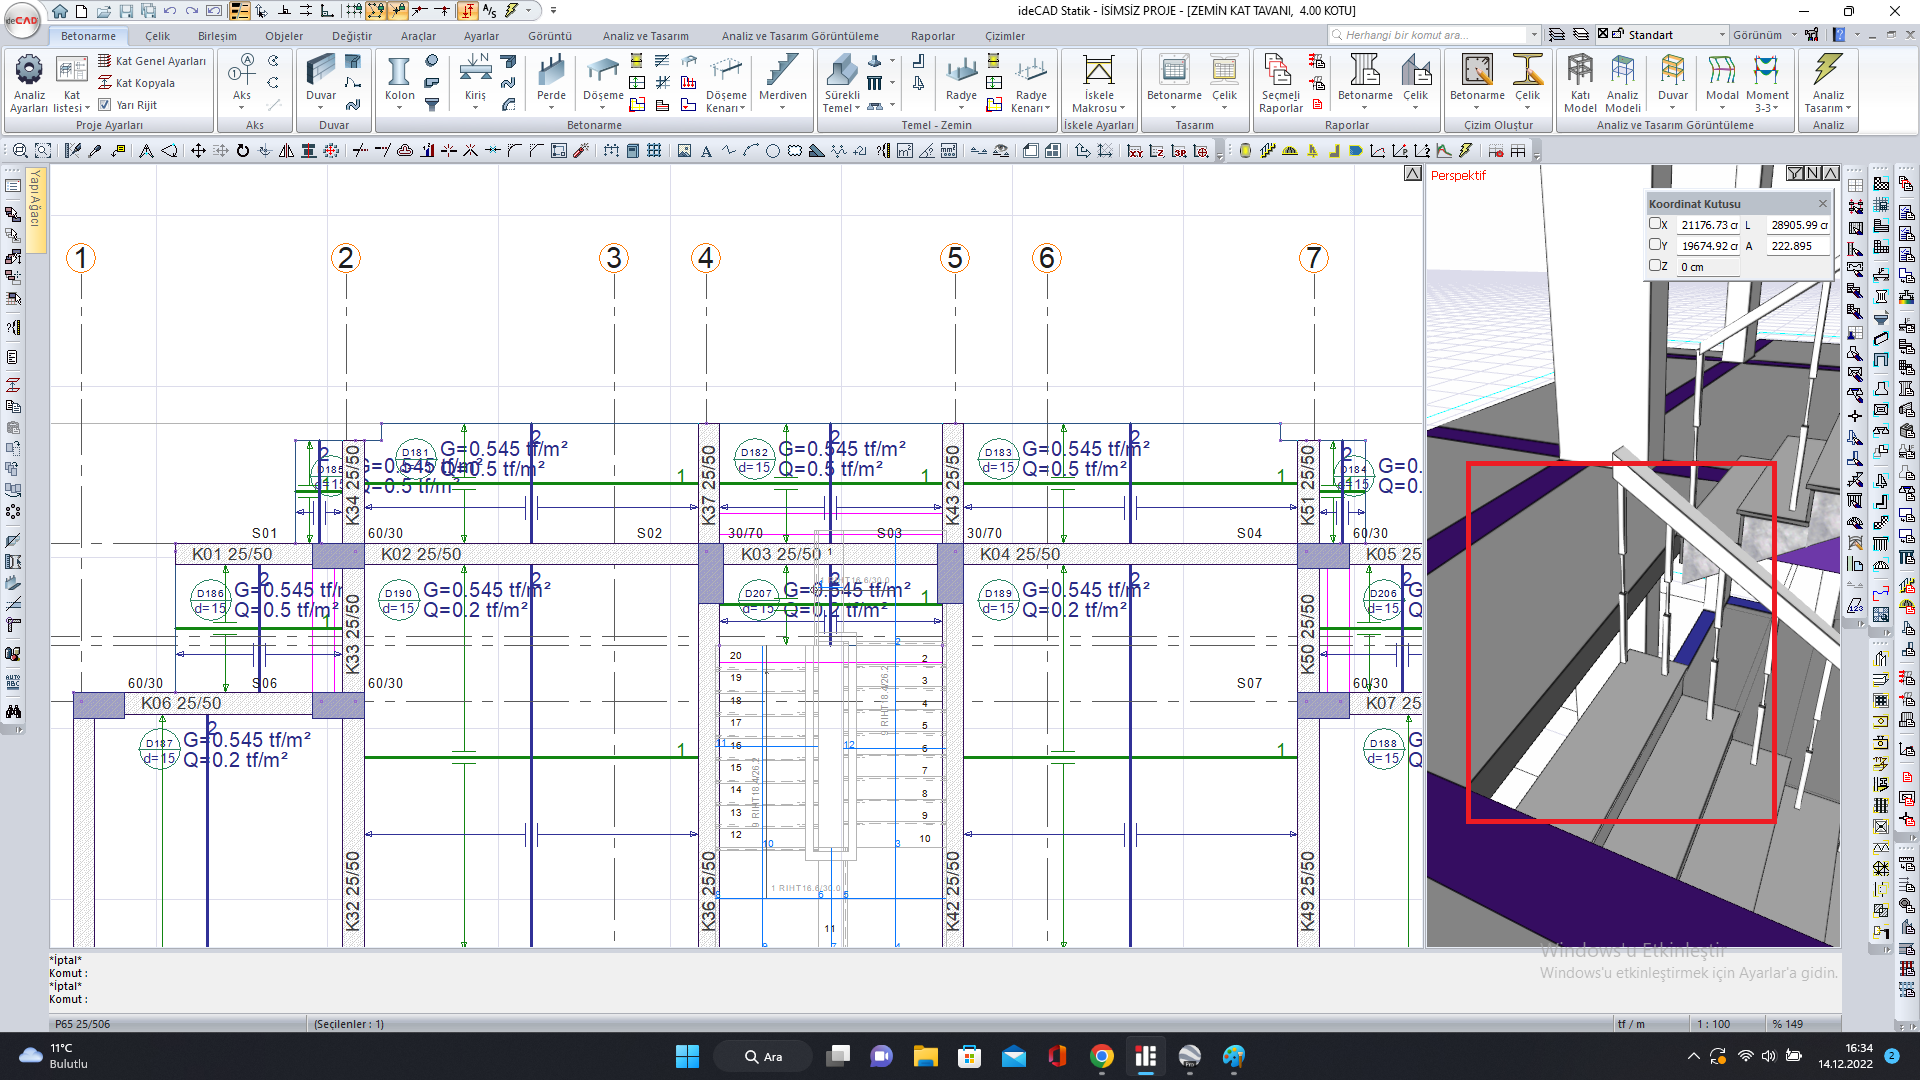The image size is (1920, 1080).
Task: Open Analiz Ayarları settings
Action: (x=29, y=84)
